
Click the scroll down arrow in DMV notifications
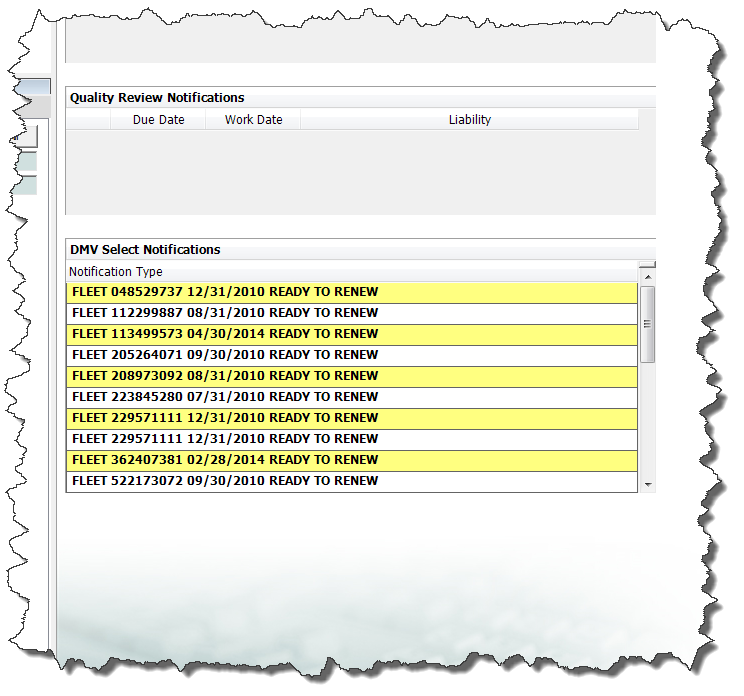pos(647,484)
